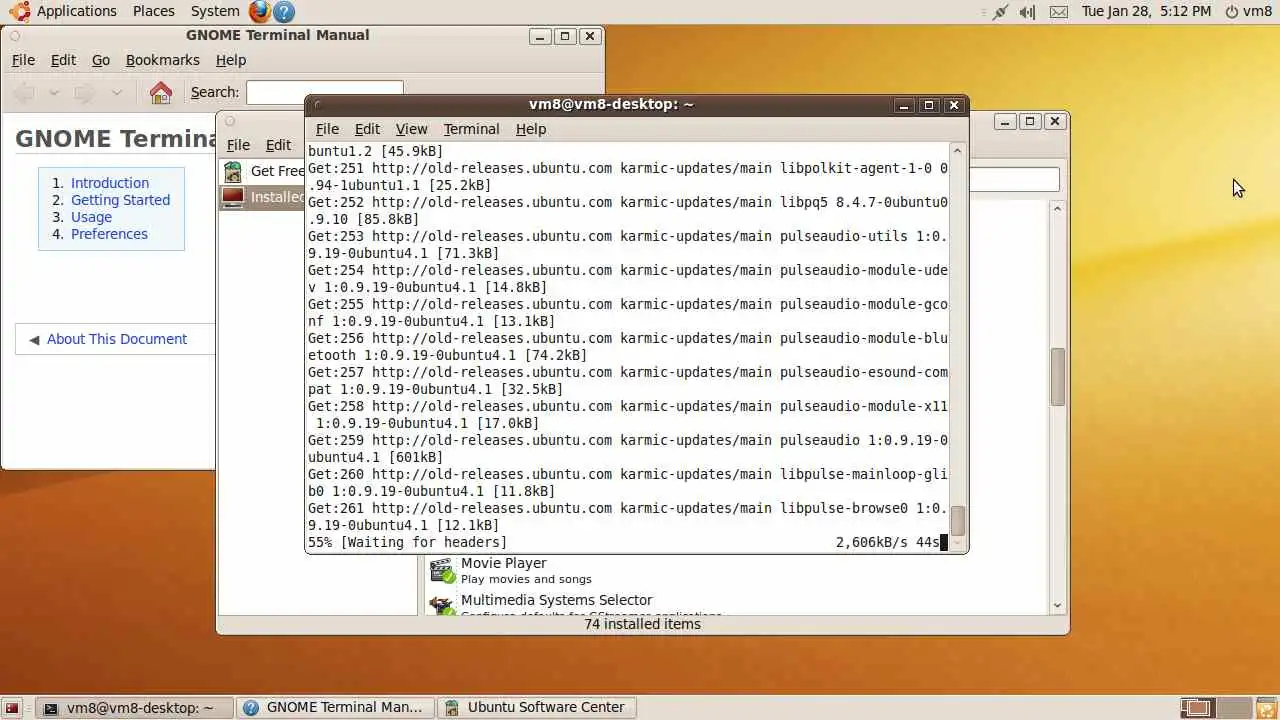
Task: Open Go menu in Terminal Manual
Action: point(101,60)
